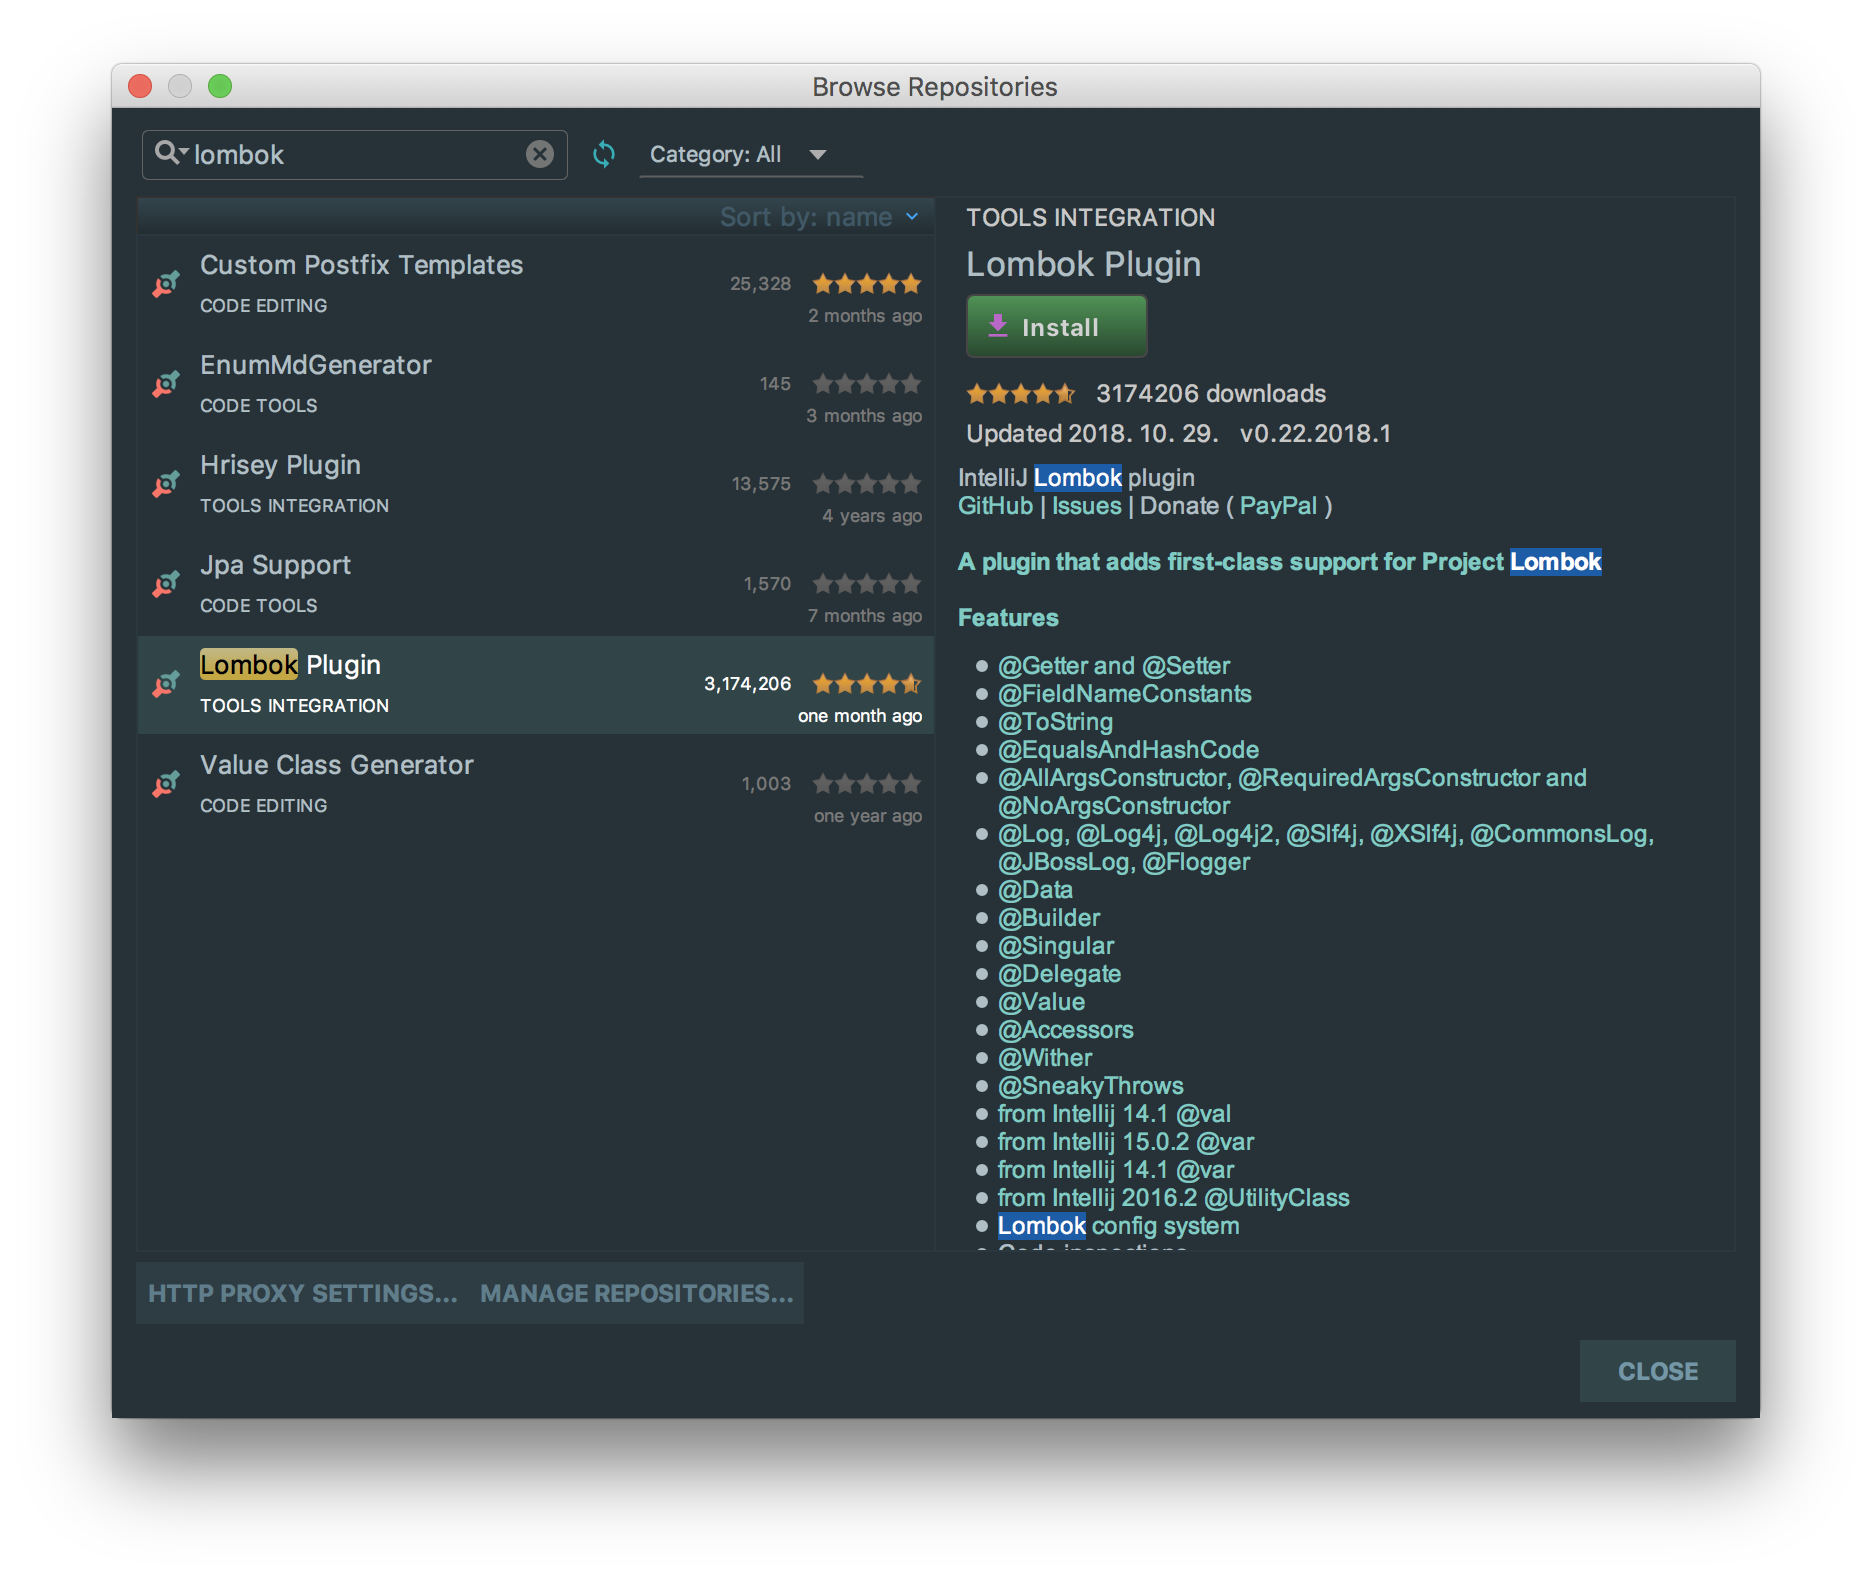Open the GitHub link
Viewport: 1872px width, 1578px height.
click(995, 506)
